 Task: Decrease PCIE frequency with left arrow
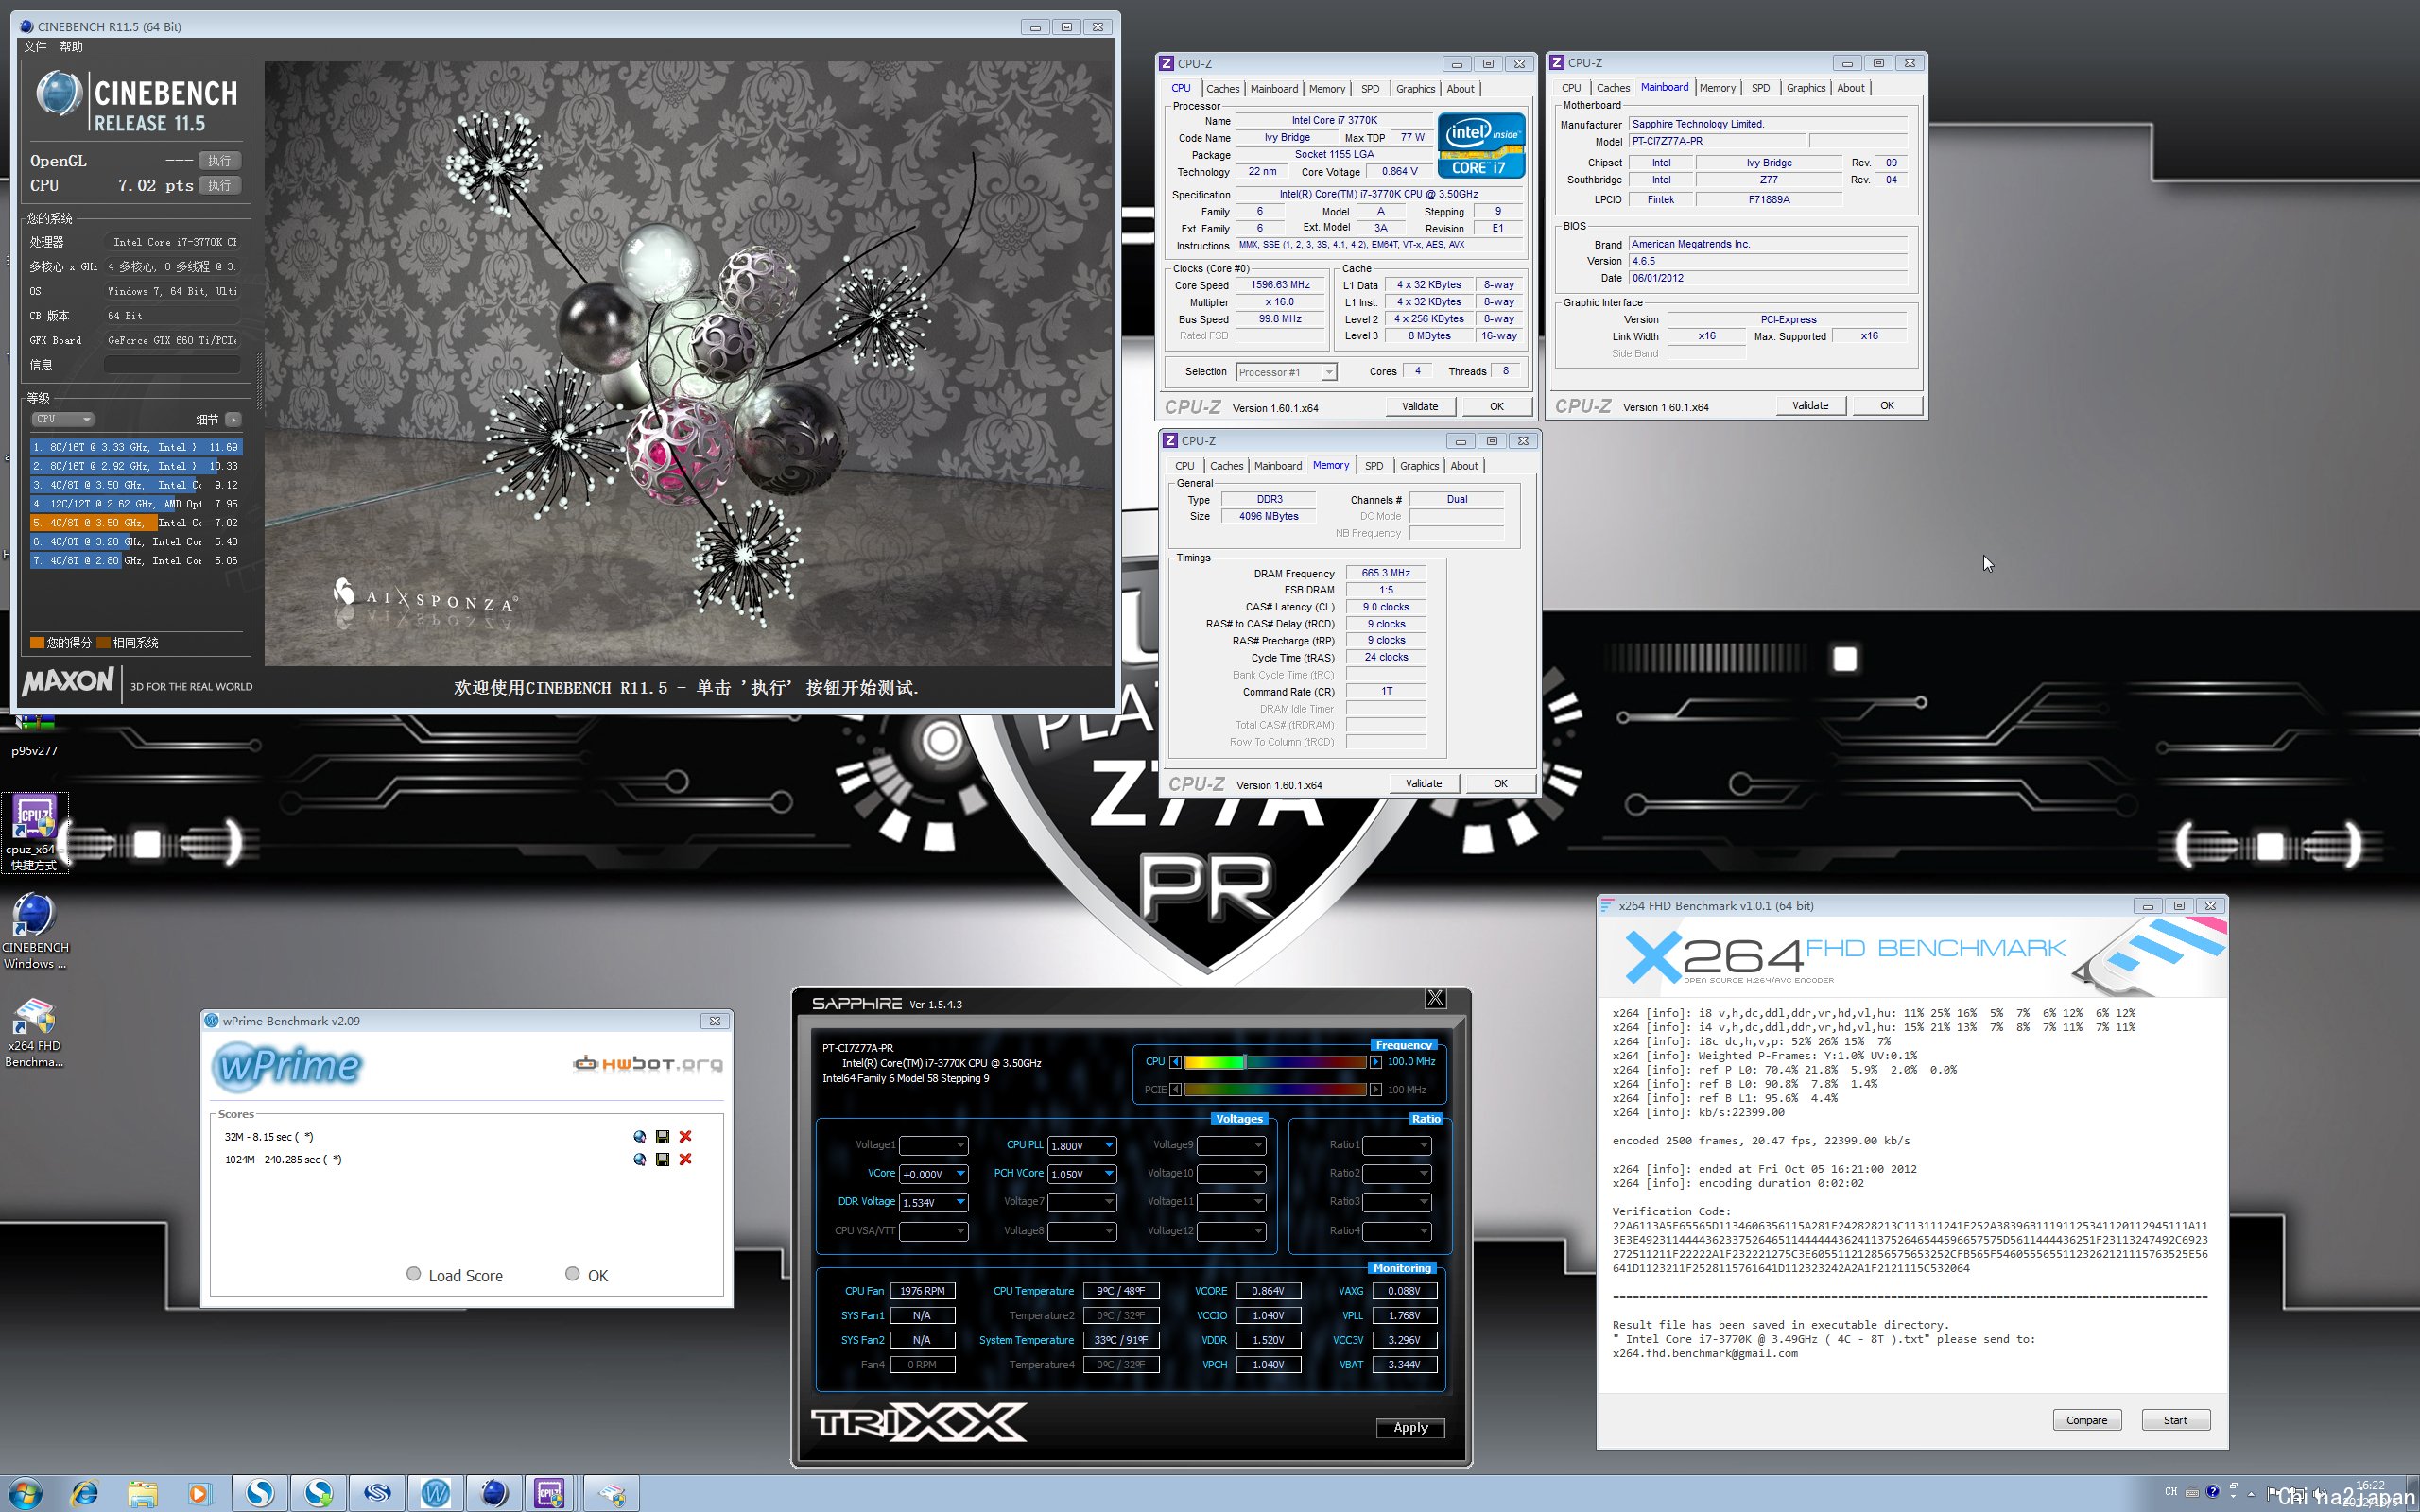[x=1175, y=1089]
